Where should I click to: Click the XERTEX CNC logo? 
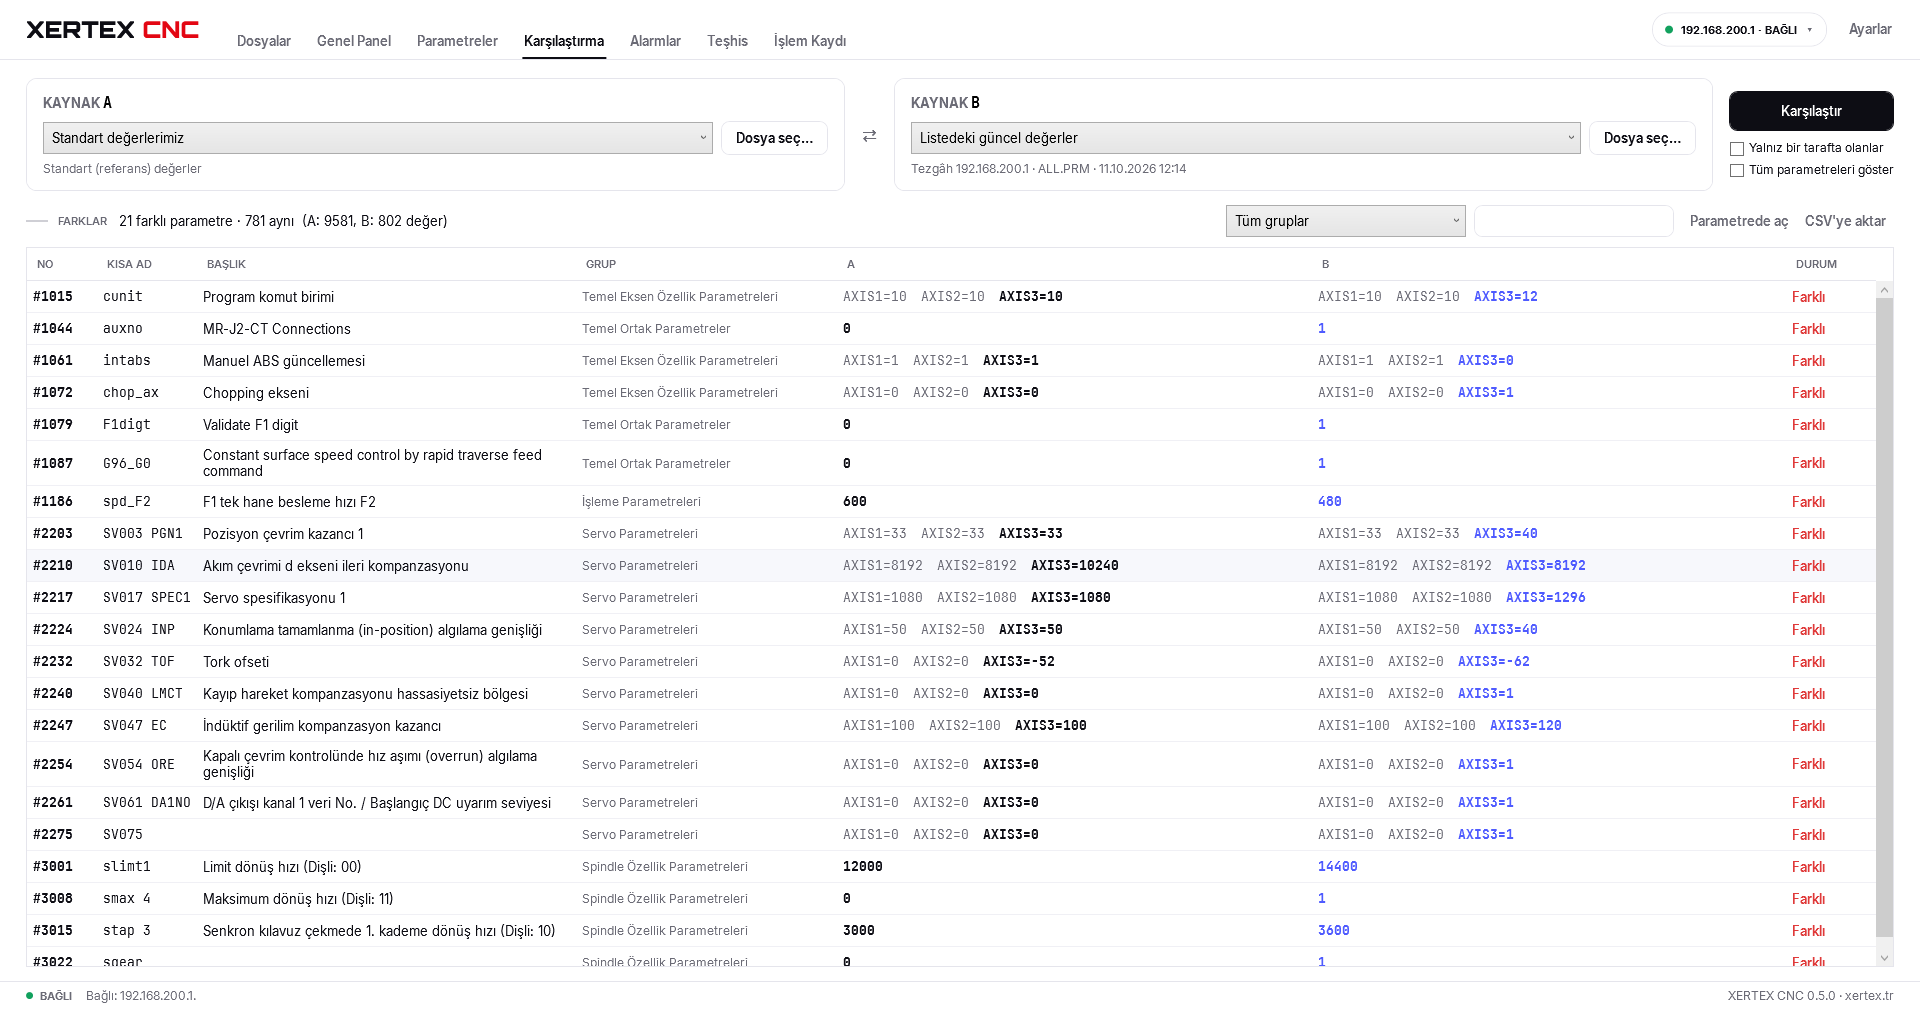(112, 30)
